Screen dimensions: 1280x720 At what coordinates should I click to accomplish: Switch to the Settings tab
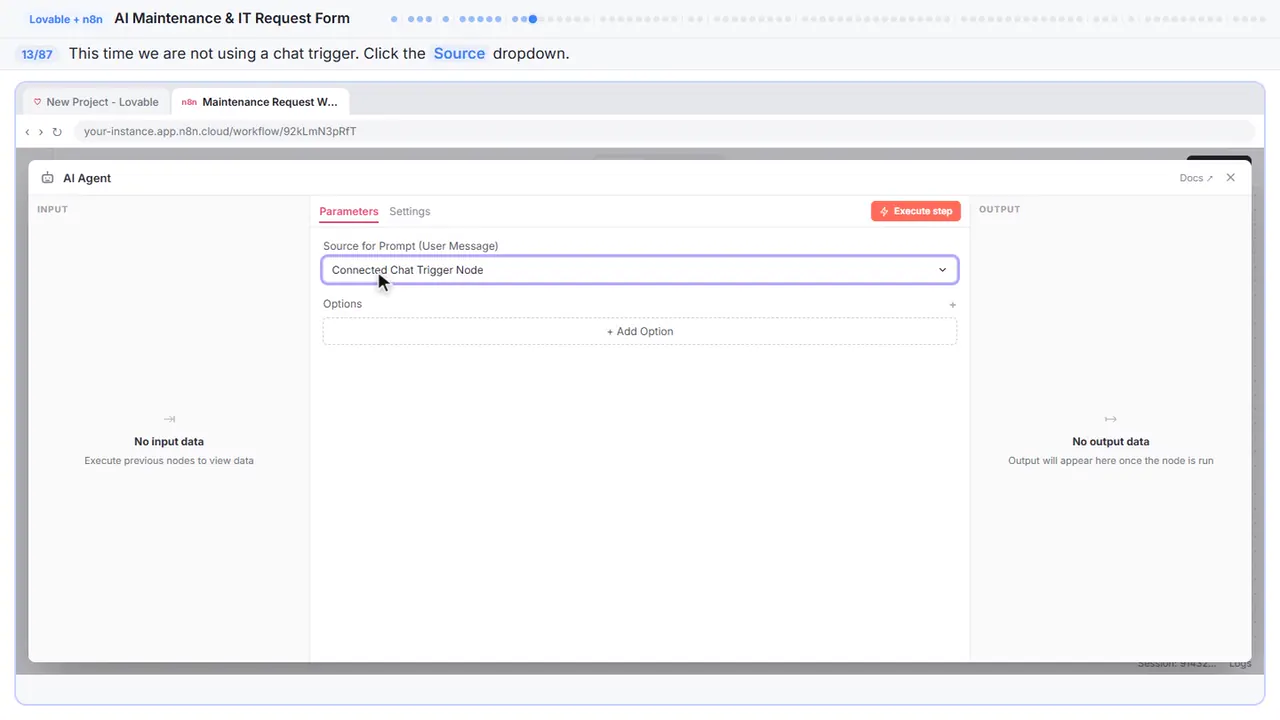tap(410, 211)
